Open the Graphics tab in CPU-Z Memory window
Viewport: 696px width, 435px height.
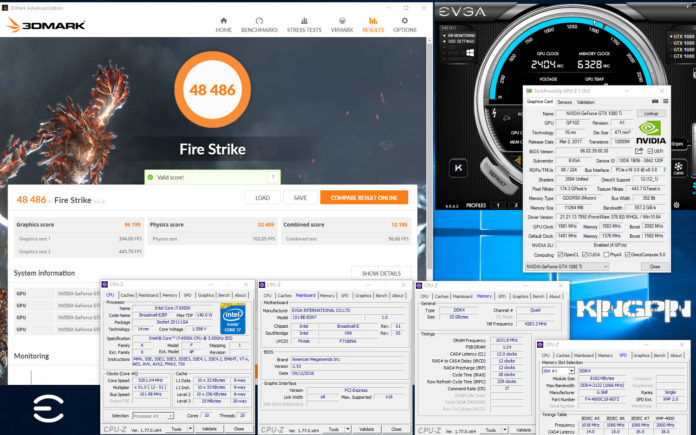coord(520,297)
